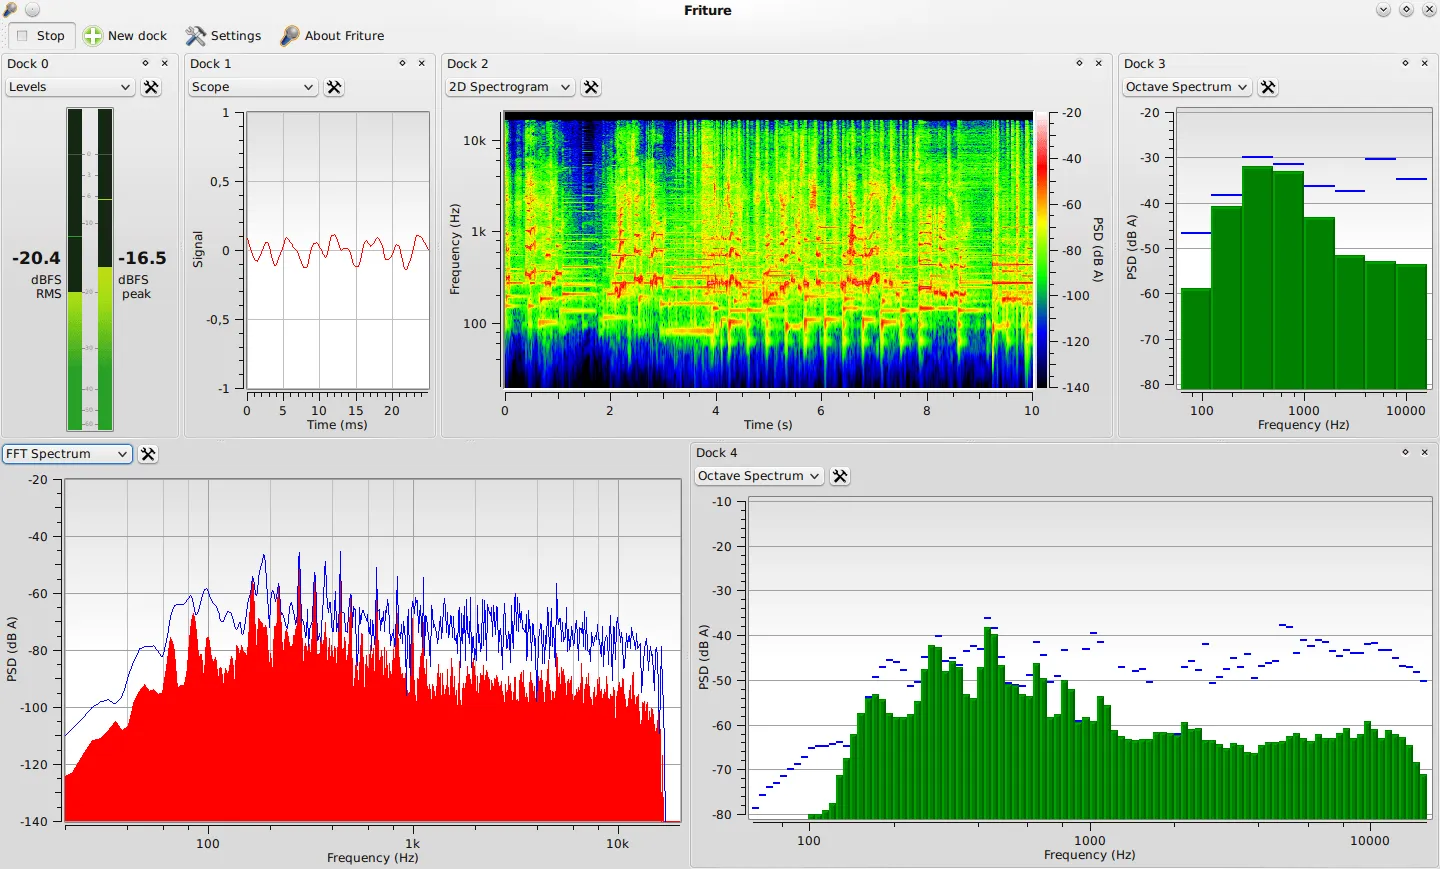Open the Scope settings wrench in Dock 1
This screenshot has height=869, width=1440.
pyautogui.click(x=333, y=87)
